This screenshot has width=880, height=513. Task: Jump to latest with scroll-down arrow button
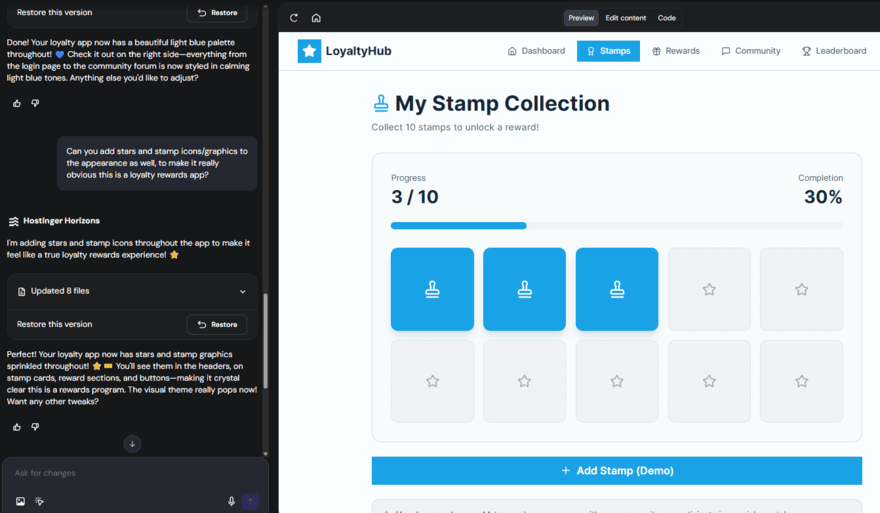(132, 443)
